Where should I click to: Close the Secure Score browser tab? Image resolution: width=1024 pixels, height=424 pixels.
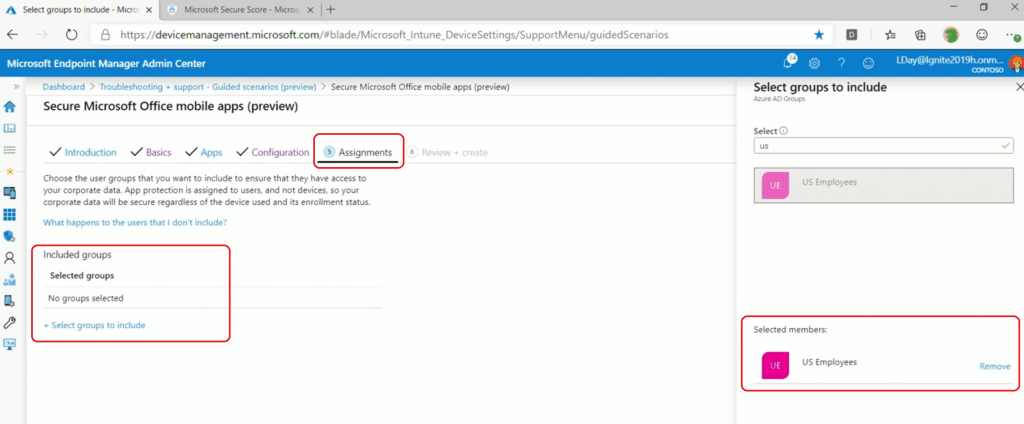(x=310, y=9)
